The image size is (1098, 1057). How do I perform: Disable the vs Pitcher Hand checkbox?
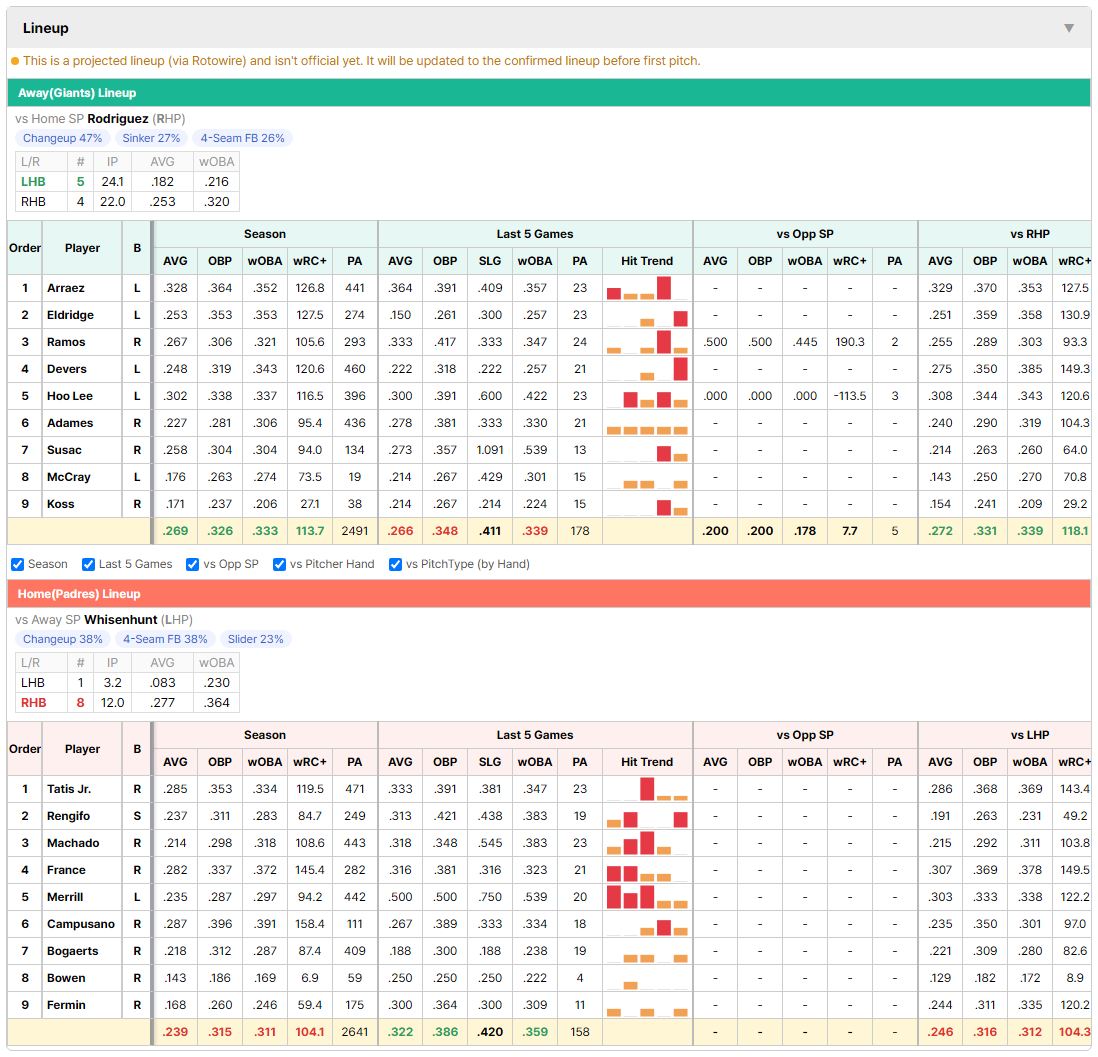click(279, 565)
